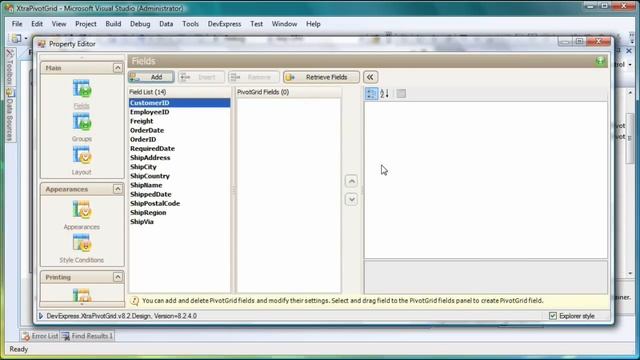This screenshot has width=640, height=360.
Task: Select ShipVia in the field list
Action: (180, 222)
